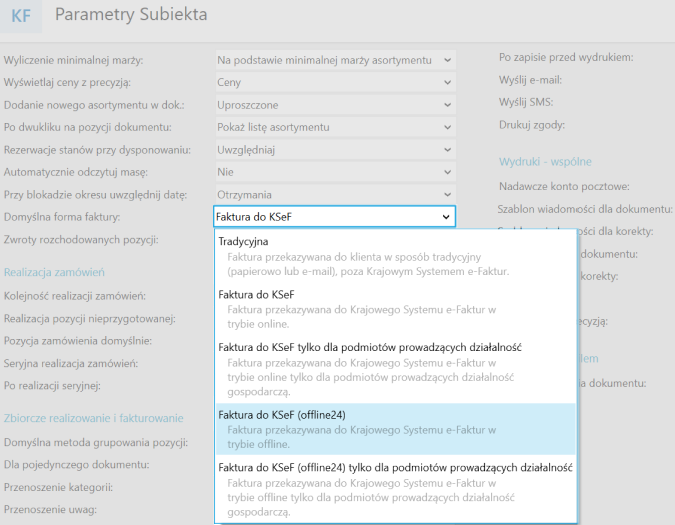Open Rezerwacje stanów przy dysponowaniu dropdown
This screenshot has height=525, width=675.
335,149
